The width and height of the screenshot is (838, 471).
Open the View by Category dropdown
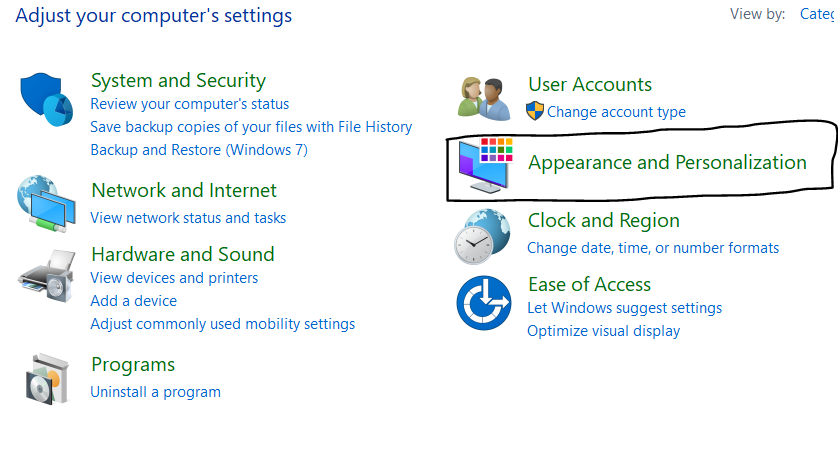[x=818, y=15]
